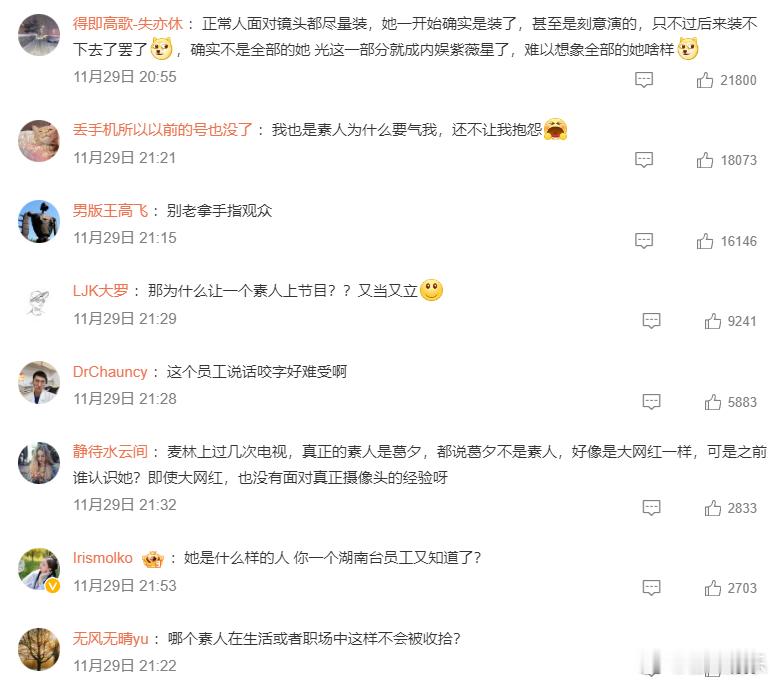Like the comment with 18073 likes
The height and width of the screenshot is (683, 775).
tap(705, 160)
